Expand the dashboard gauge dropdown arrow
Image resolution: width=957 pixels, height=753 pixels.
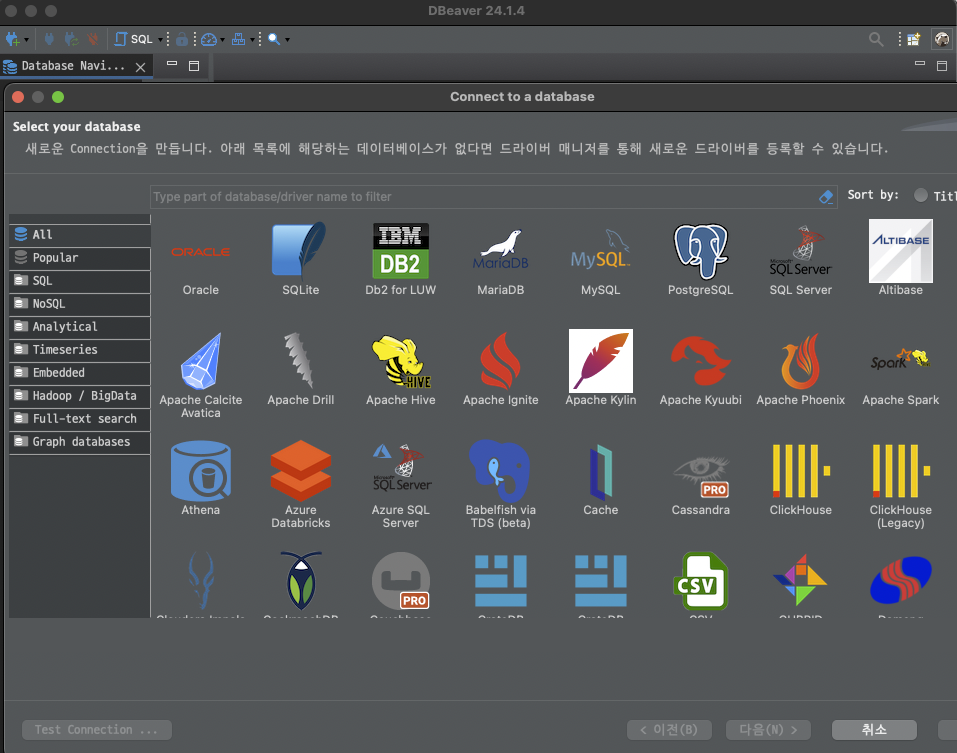tap(222, 40)
